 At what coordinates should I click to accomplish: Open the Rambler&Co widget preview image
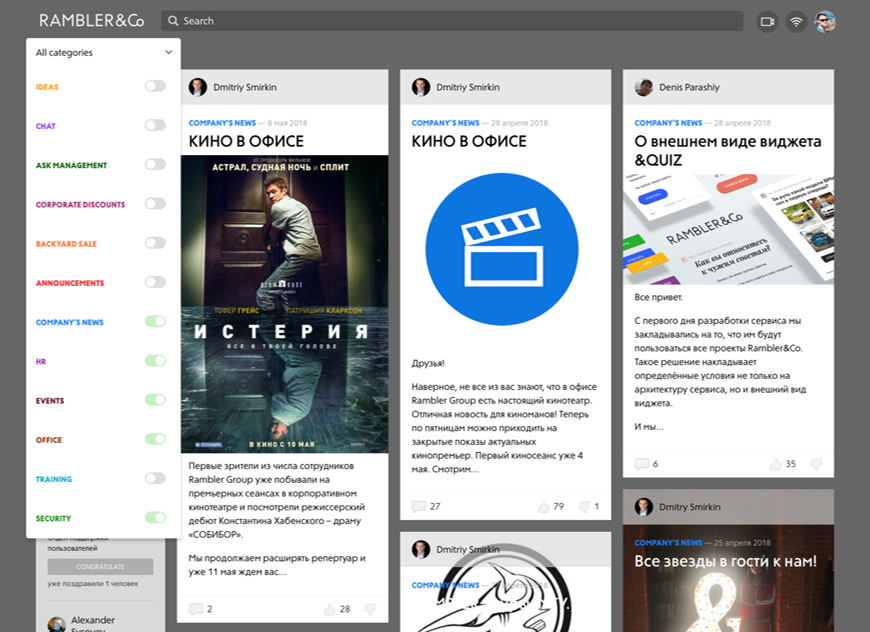pyautogui.click(x=728, y=229)
